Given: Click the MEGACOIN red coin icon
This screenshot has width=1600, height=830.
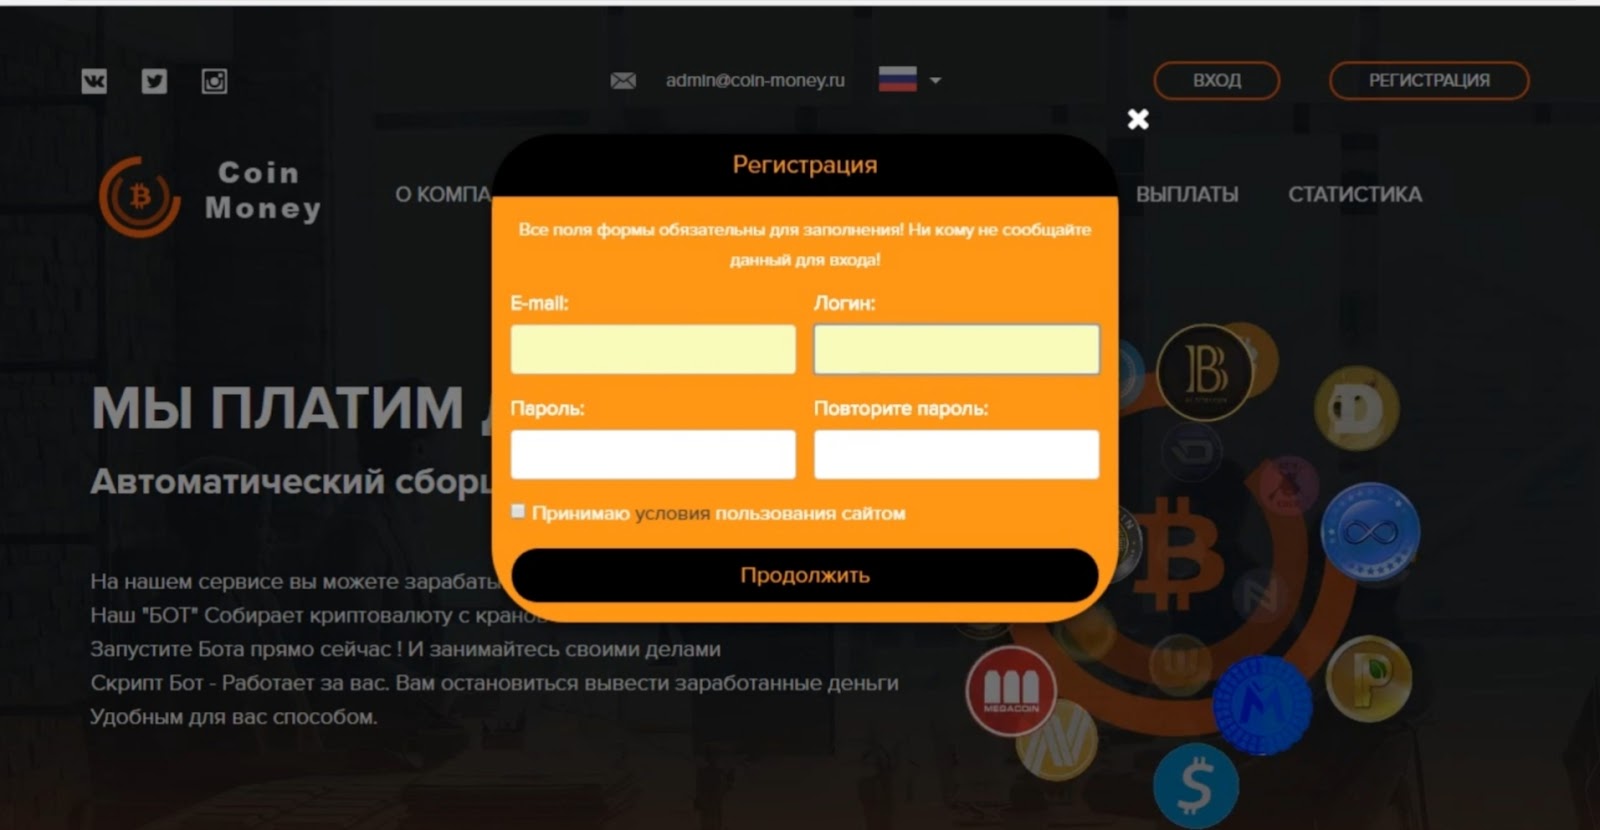Looking at the screenshot, I should pos(1010,691).
